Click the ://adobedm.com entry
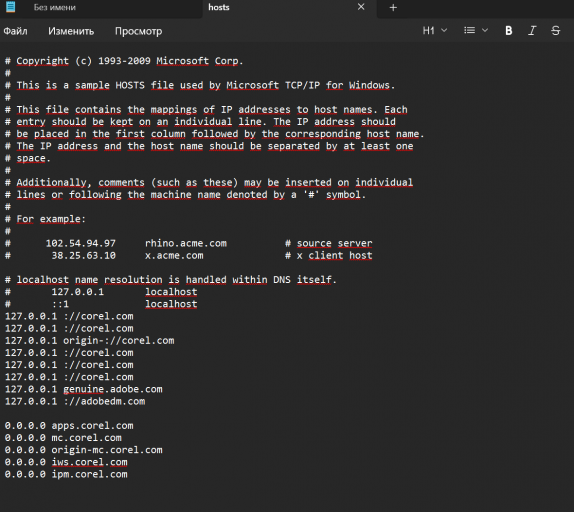The image size is (574, 512). 104,401
